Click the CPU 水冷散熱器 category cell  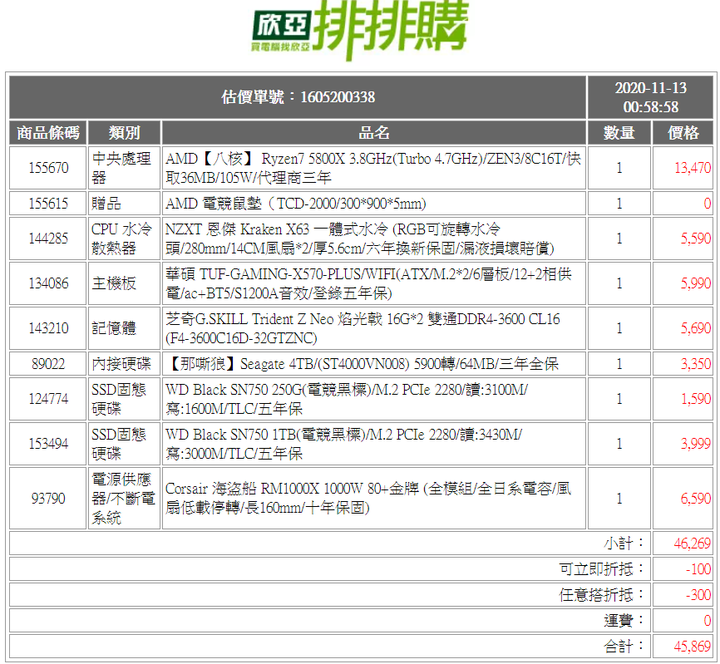pos(124,239)
